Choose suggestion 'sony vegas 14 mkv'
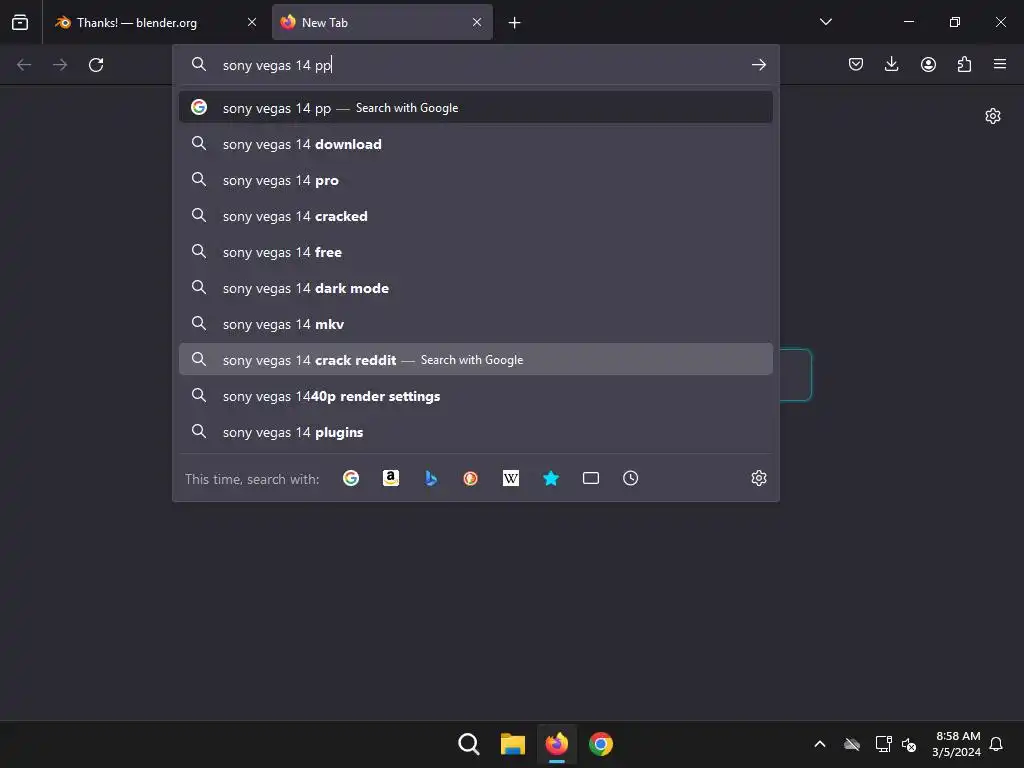 475,324
